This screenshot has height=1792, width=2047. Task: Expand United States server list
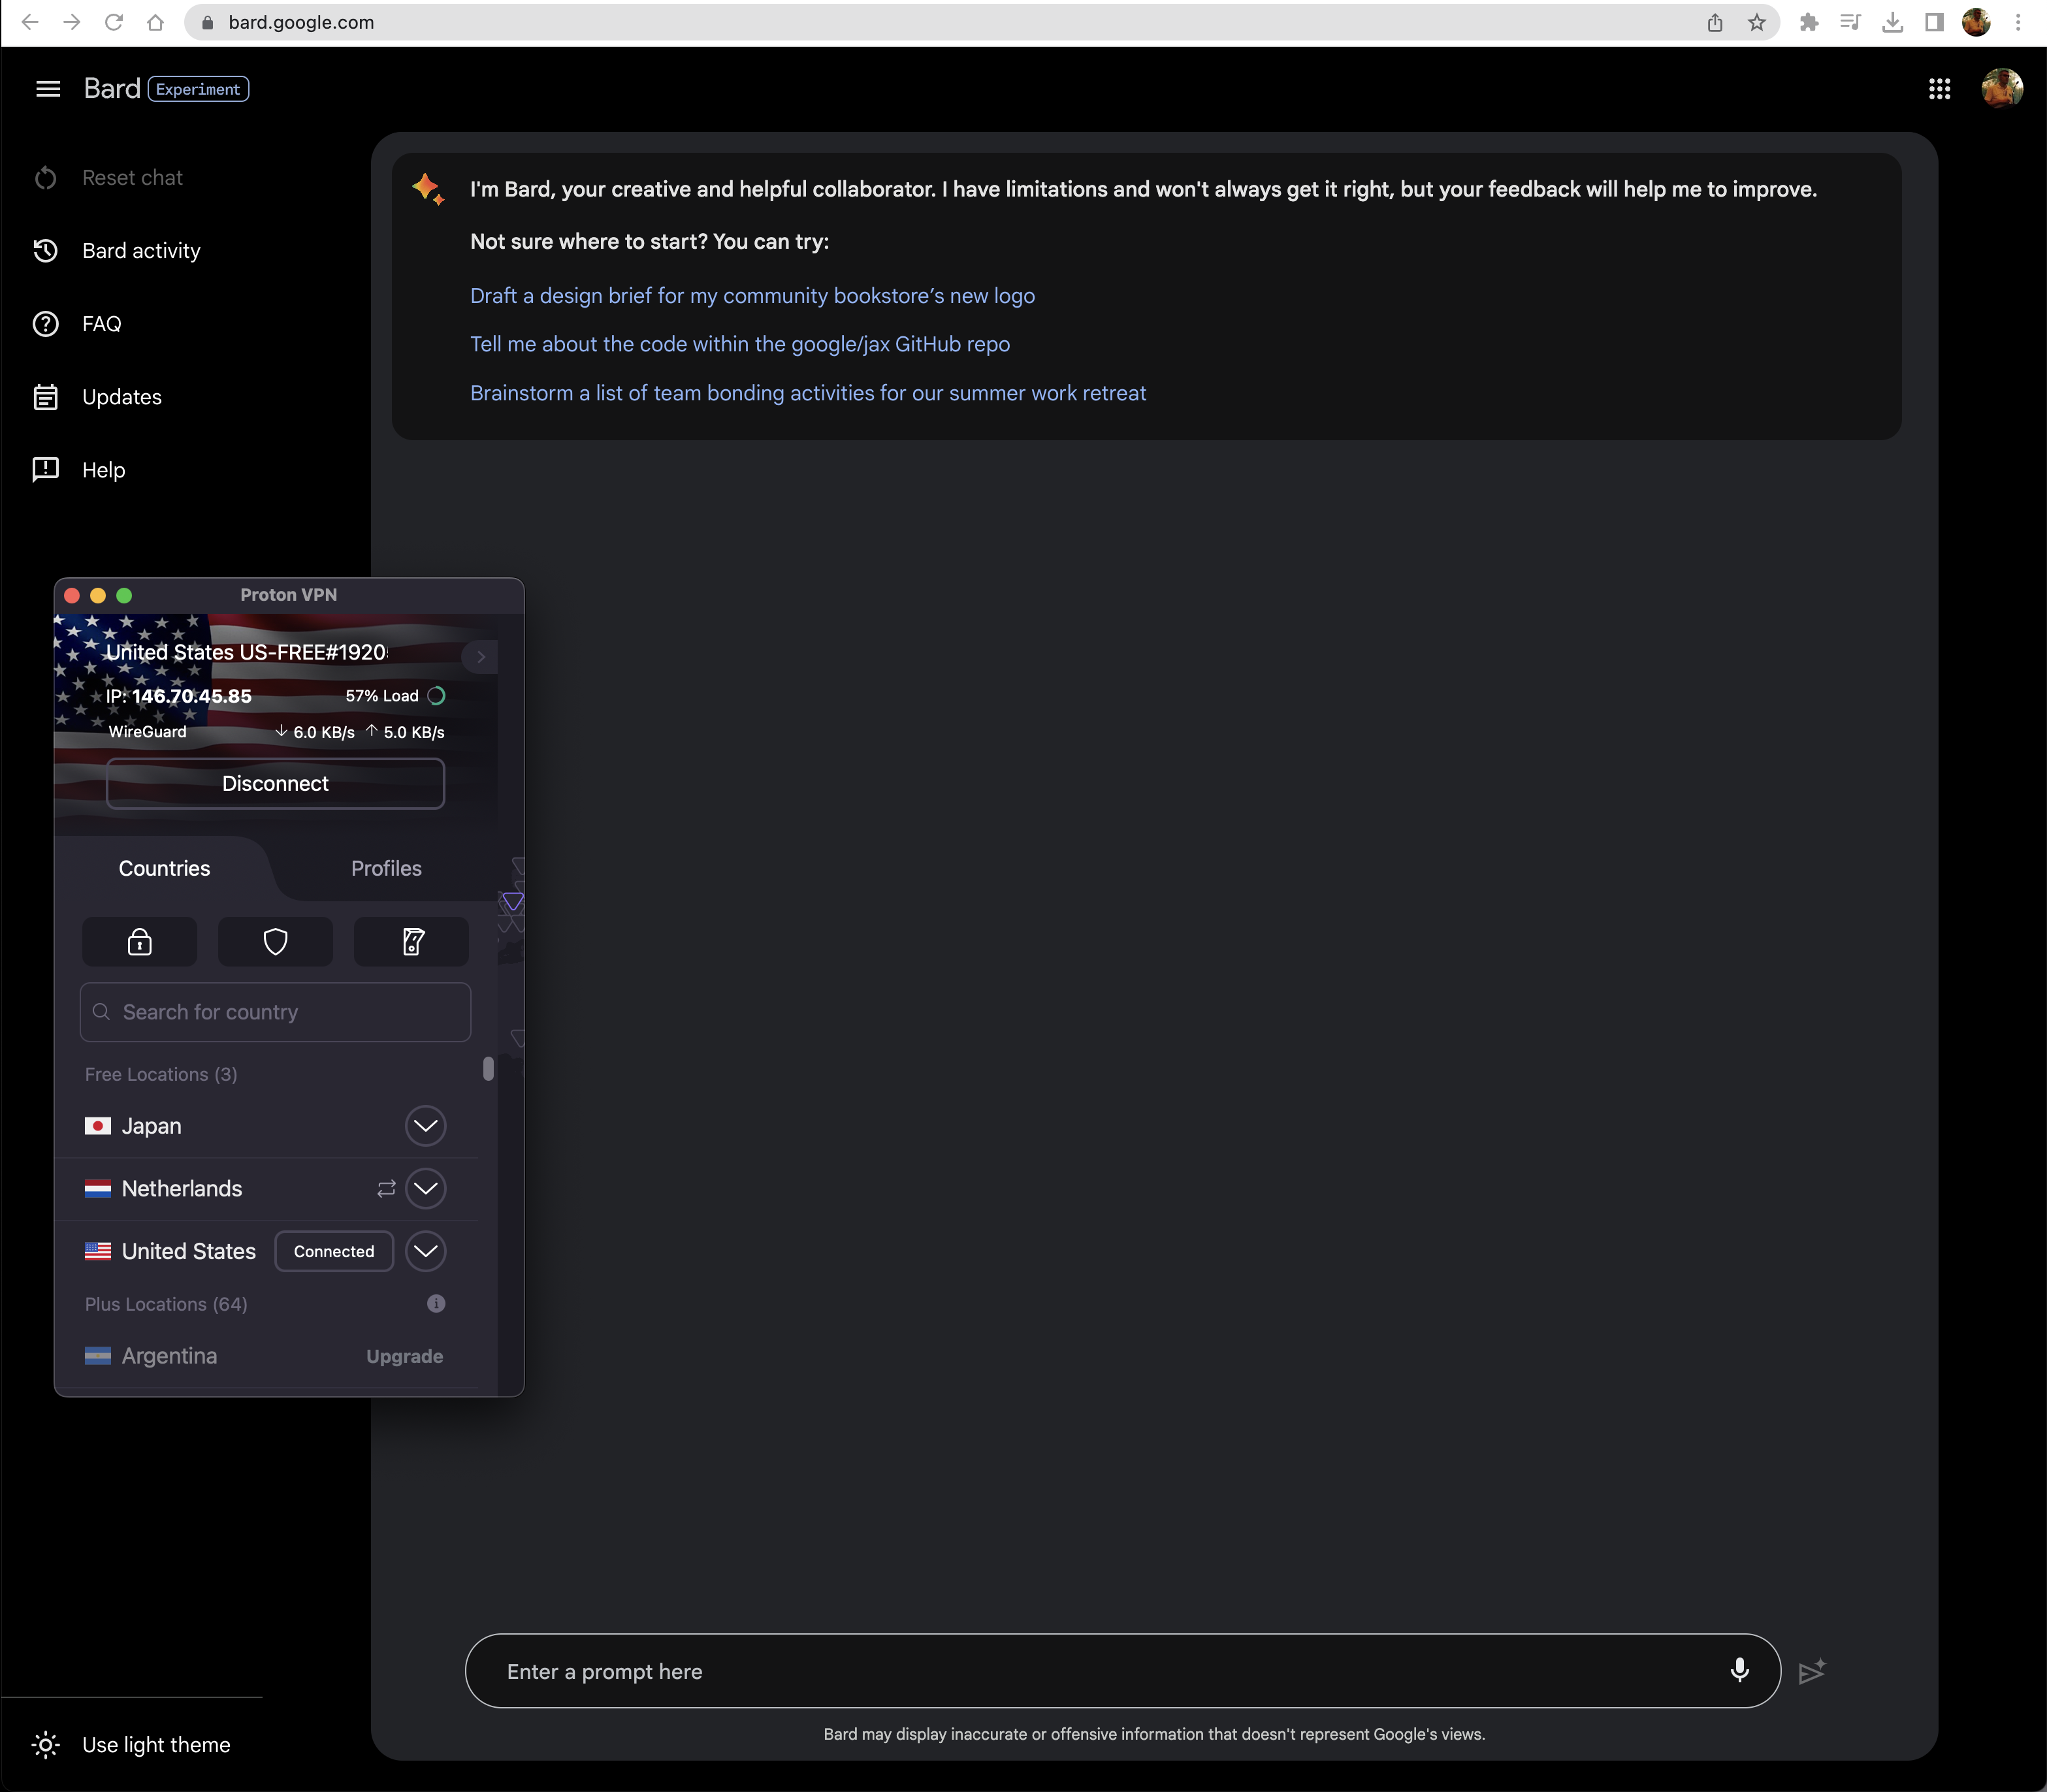[426, 1252]
